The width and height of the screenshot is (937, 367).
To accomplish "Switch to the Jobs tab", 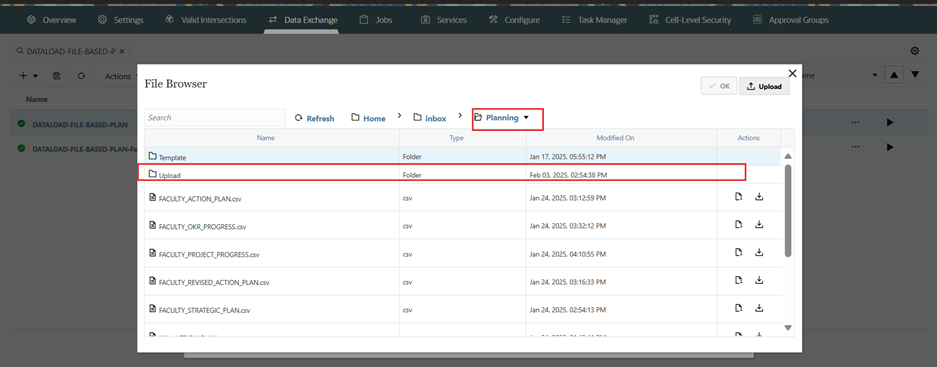I will point(376,20).
